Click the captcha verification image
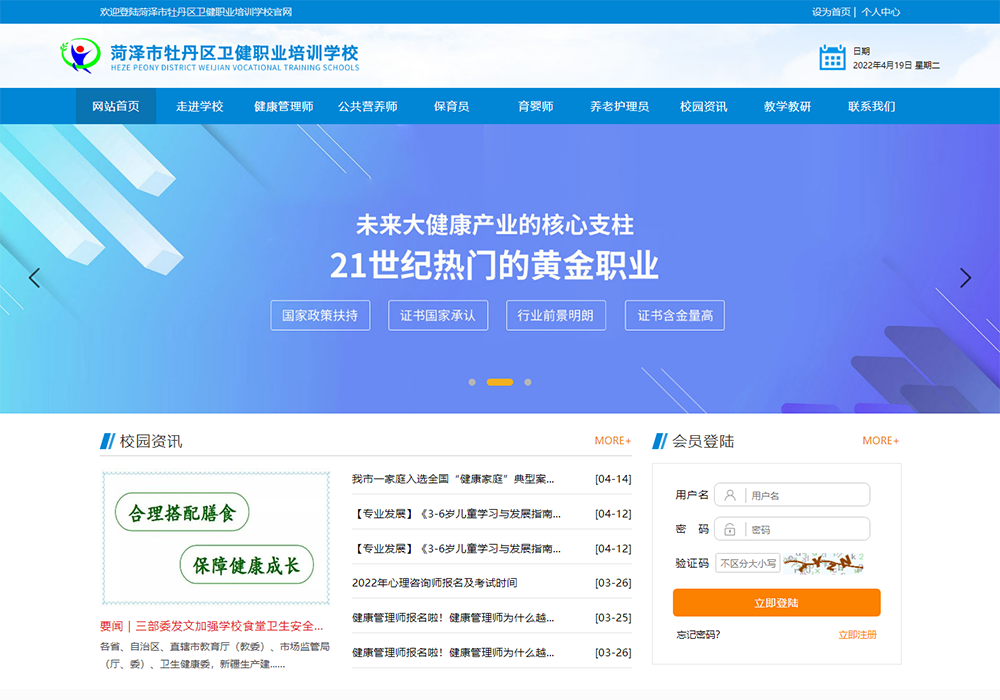This screenshot has height=700, width=1000. pyautogui.click(x=823, y=563)
